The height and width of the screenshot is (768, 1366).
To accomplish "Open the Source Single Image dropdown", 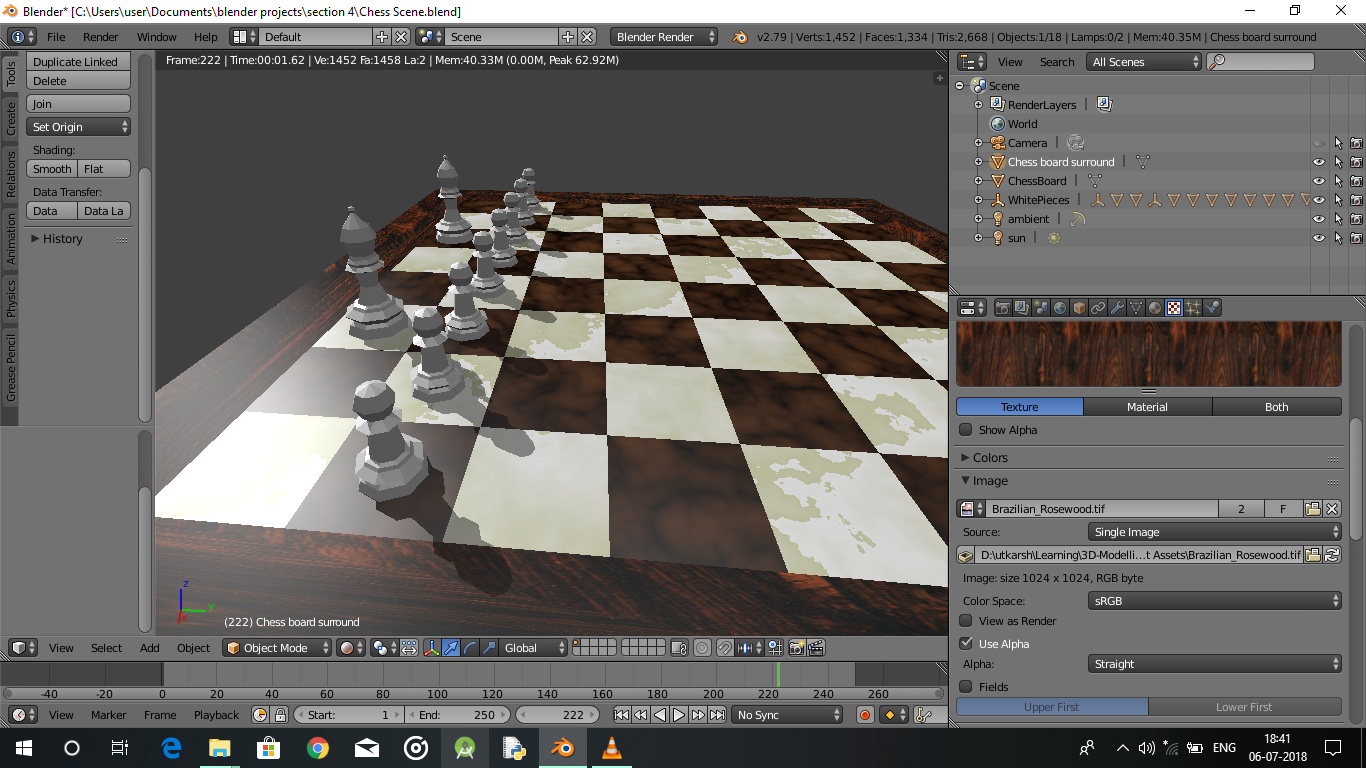I will click(x=1215, y=532).
